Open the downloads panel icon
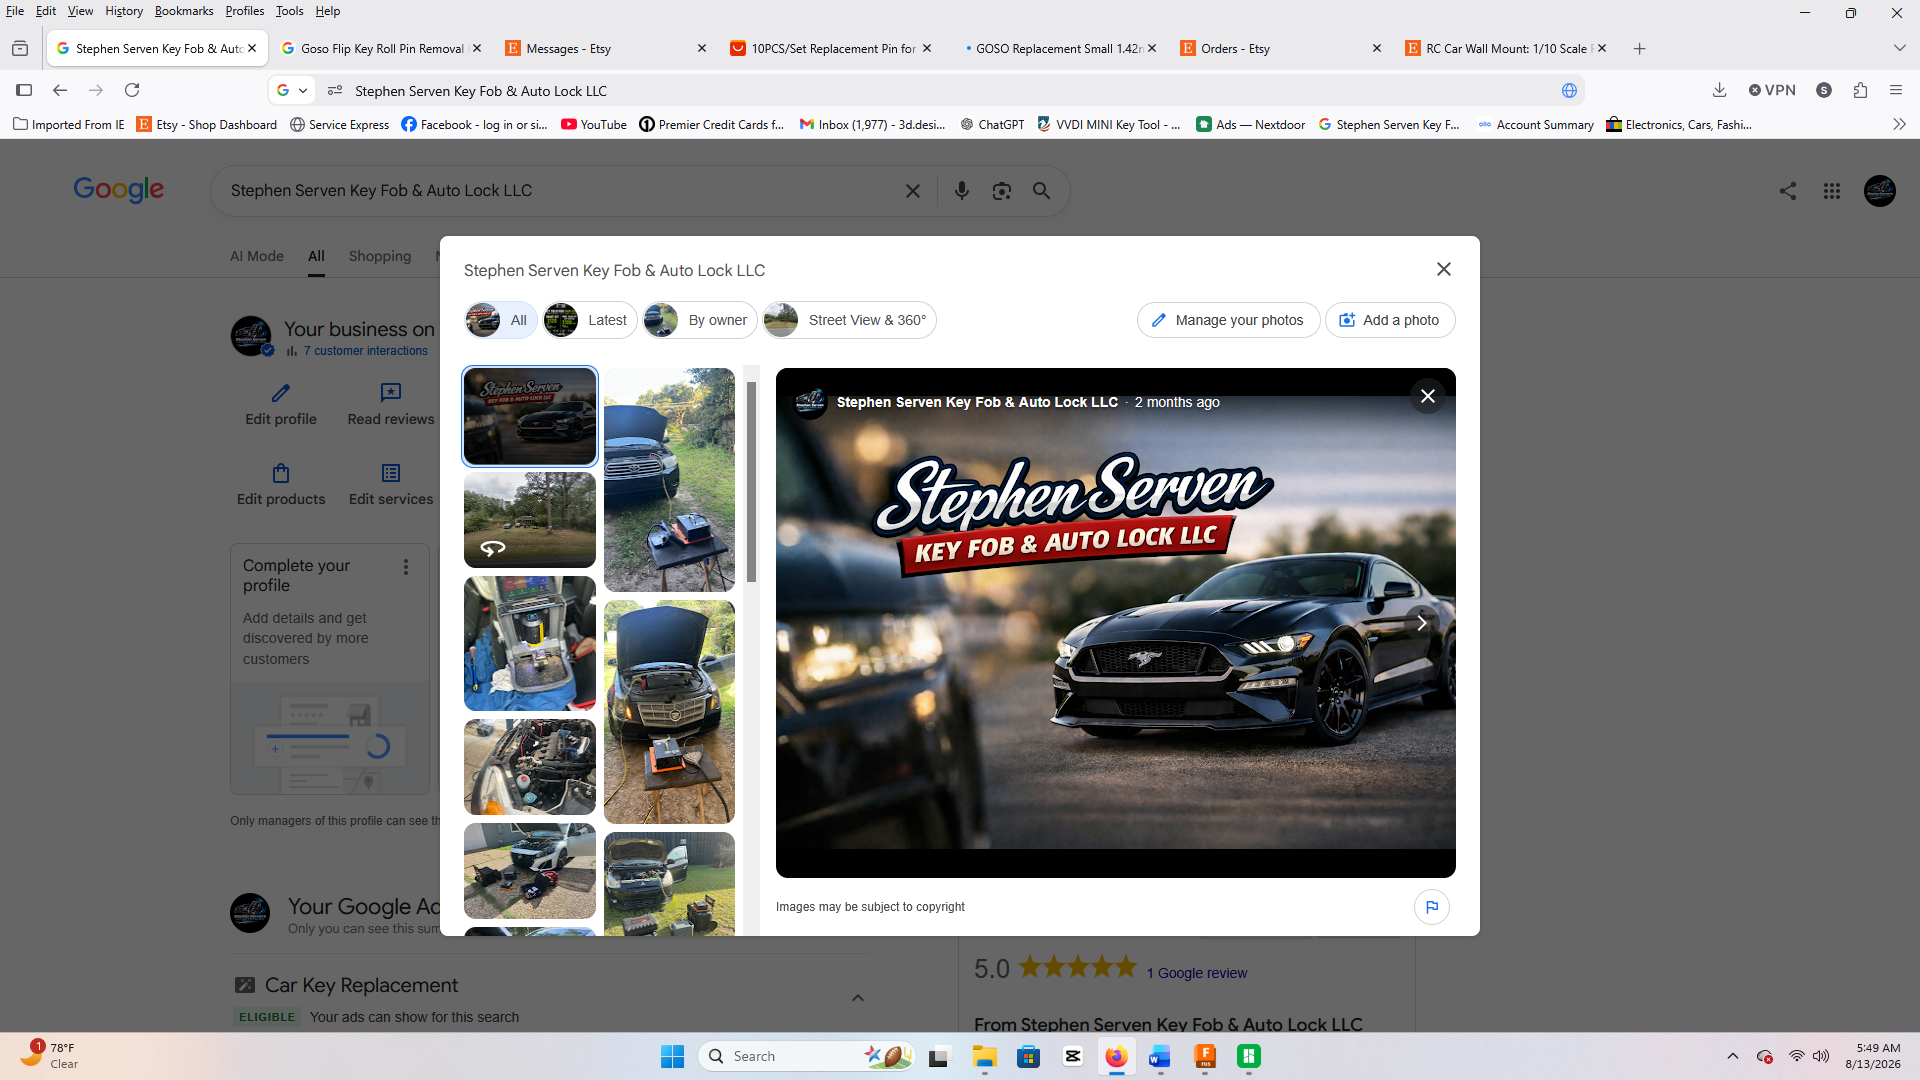 1719,90
